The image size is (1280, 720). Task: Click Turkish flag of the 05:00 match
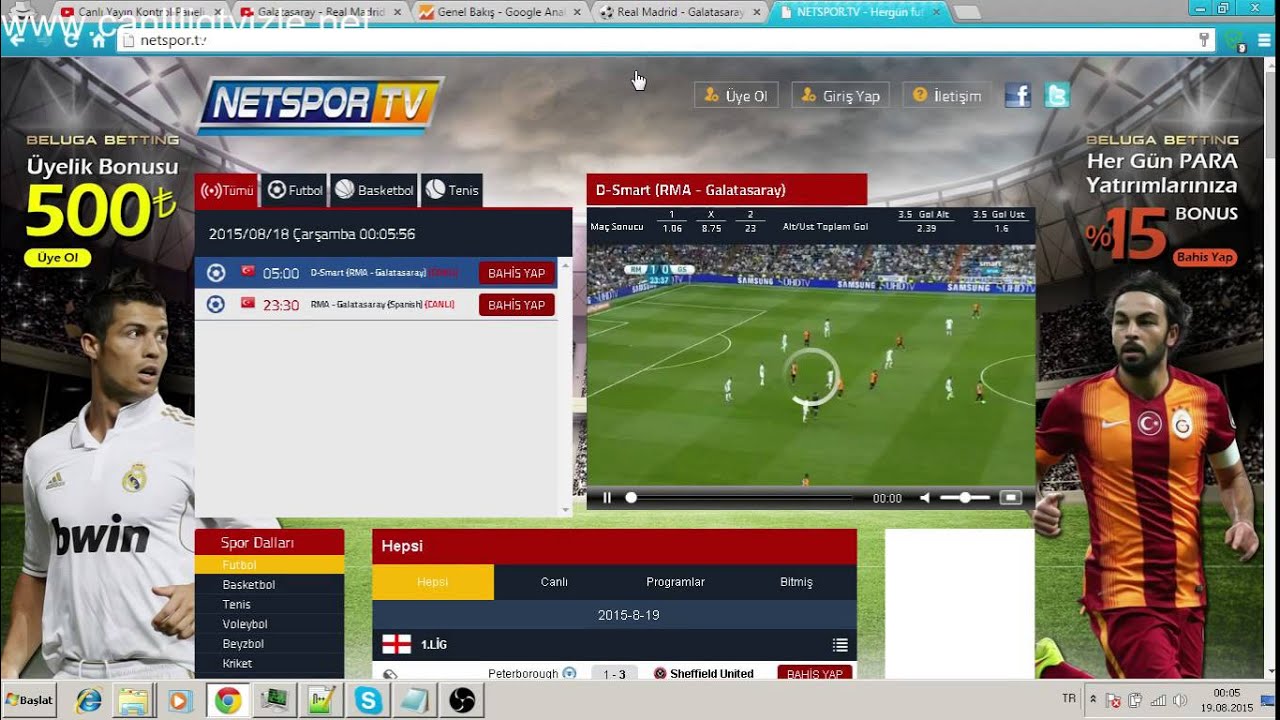pos(248,272)
